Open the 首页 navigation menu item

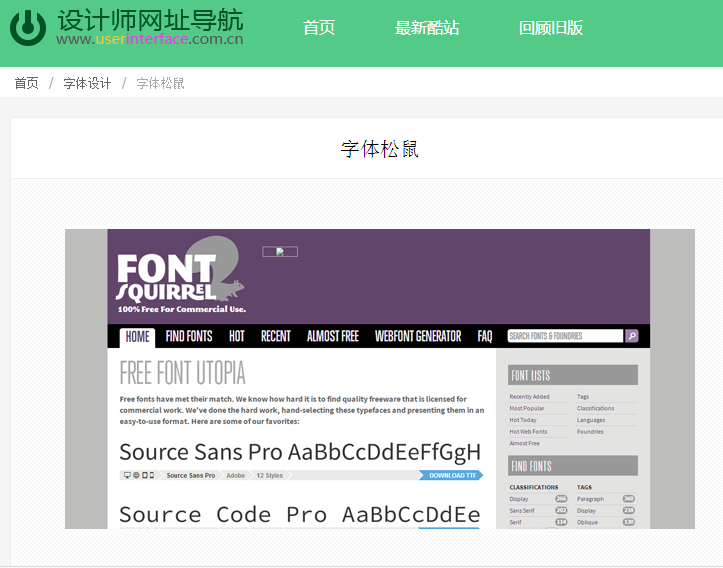click(x=319, y=28)
